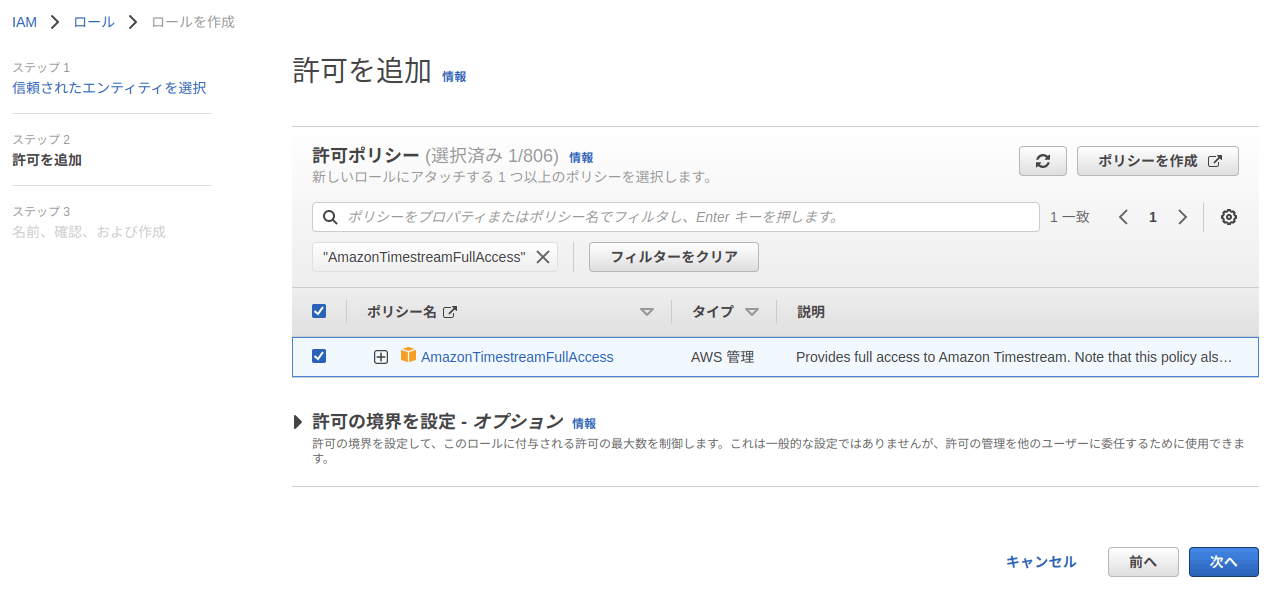This screenshot has width=1280, height=609.
Task: Click the 説明 column header
Action: [811, 312]
